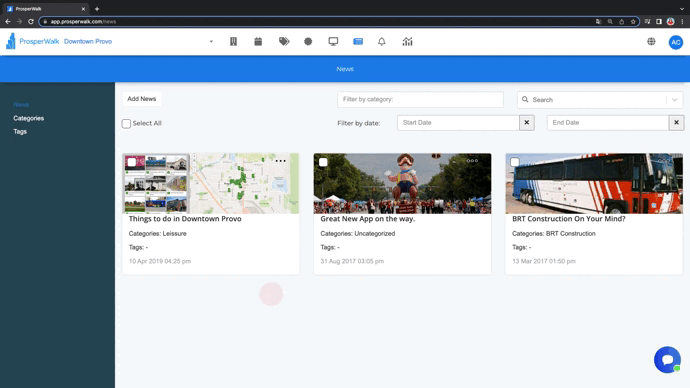
Task: Click the Add News button
Action: pos(142,99)
